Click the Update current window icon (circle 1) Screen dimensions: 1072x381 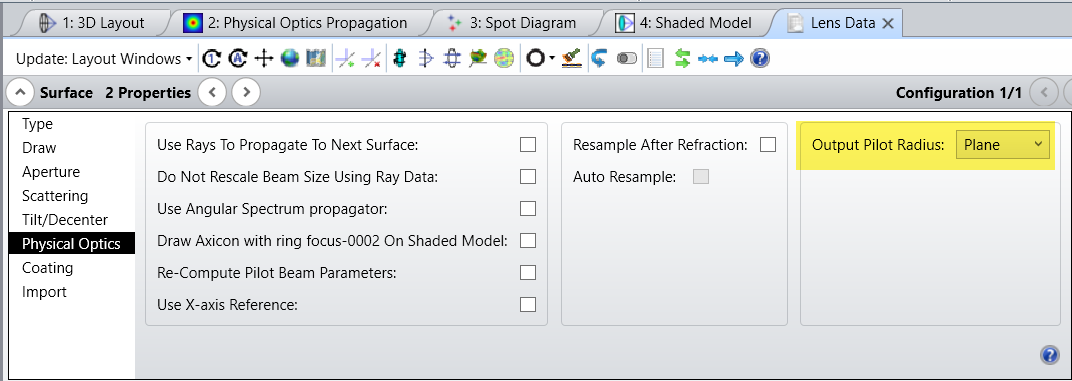coord(212,59)
